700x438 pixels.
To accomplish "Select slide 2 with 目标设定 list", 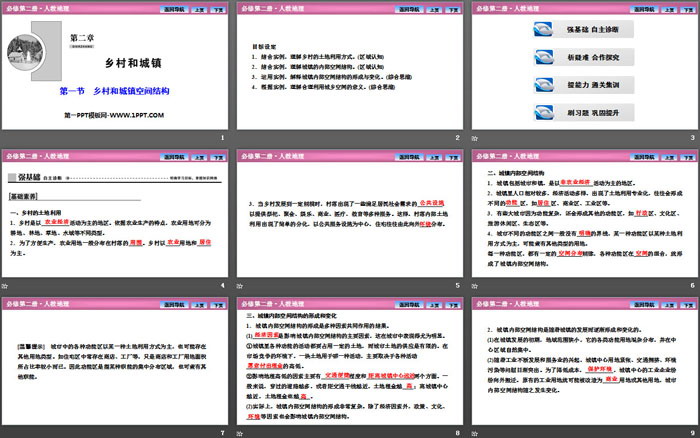I will coord(349,72).
